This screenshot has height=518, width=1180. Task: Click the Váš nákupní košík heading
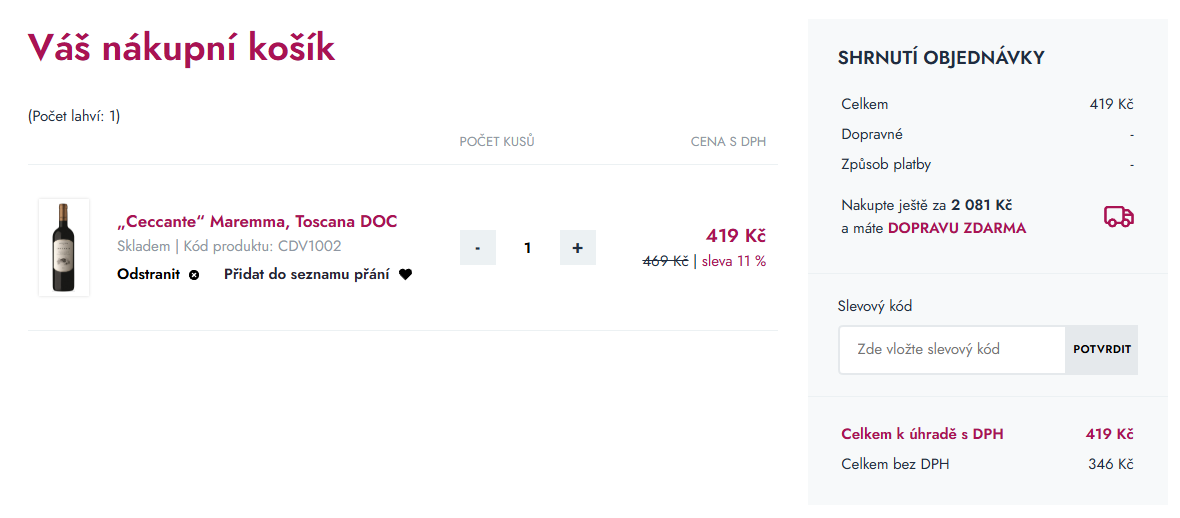point(181,48)
